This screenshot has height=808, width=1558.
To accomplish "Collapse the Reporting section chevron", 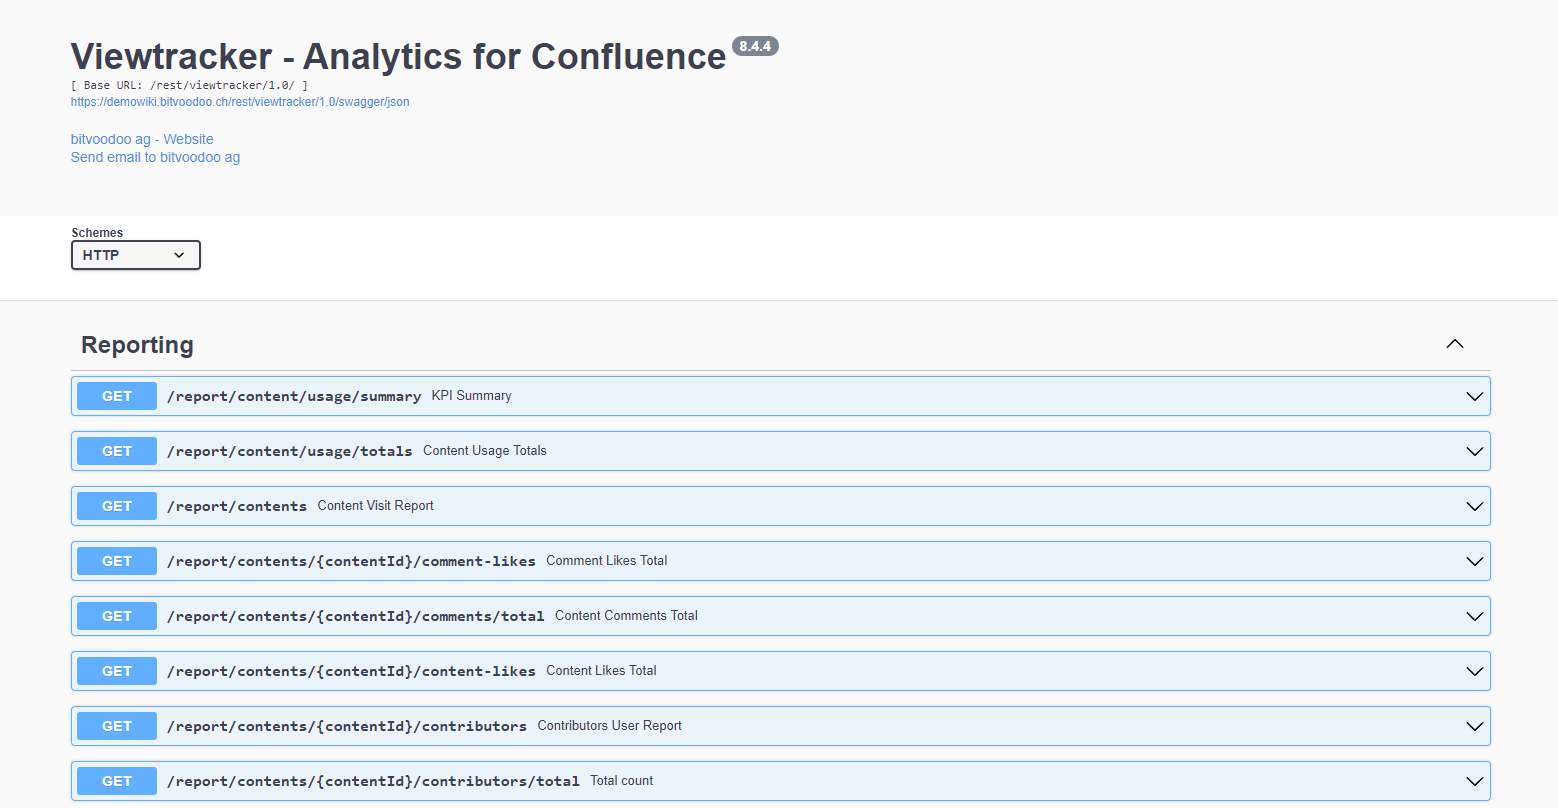I will coord(1454,344).
